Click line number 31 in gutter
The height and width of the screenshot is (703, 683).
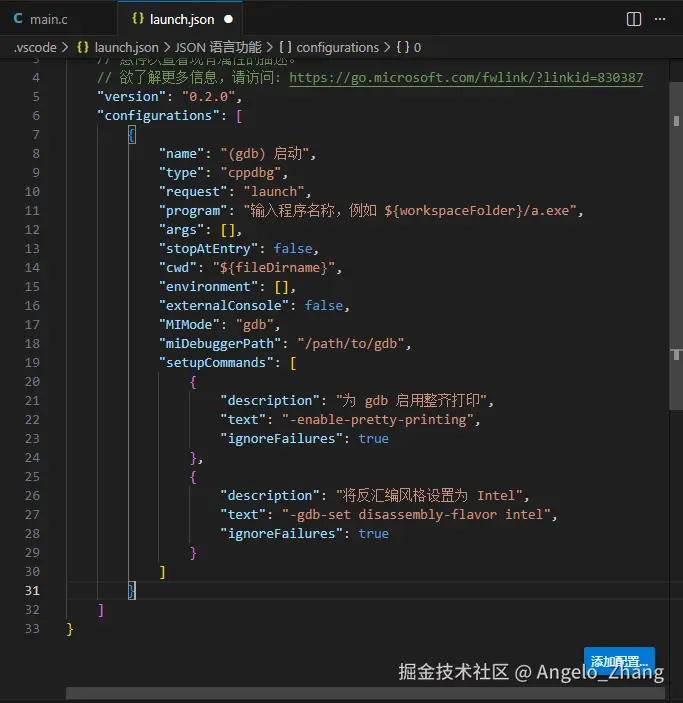32,590
